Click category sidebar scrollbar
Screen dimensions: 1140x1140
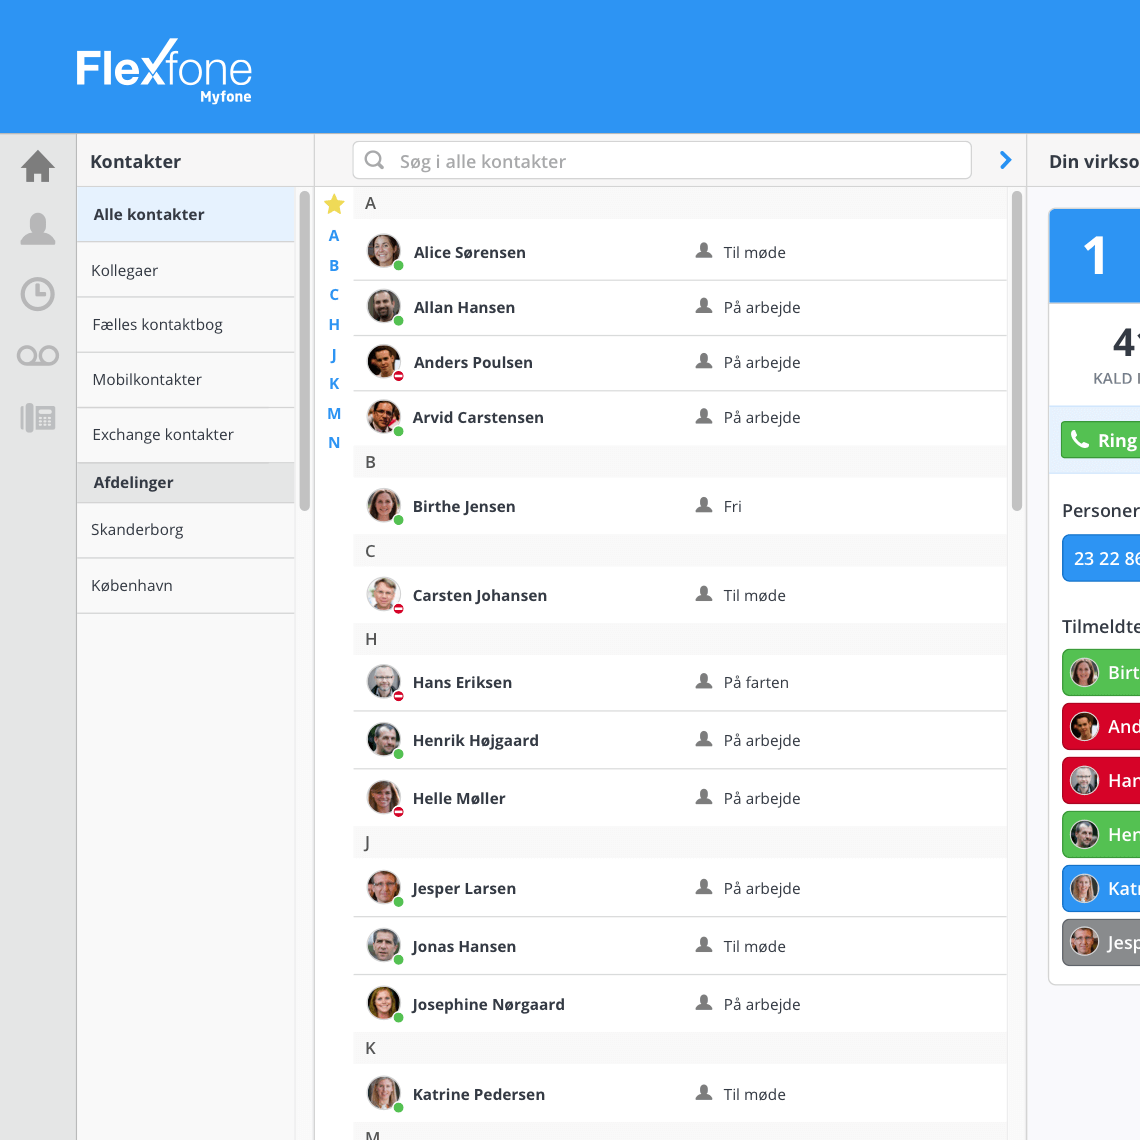click(x=304, y=350)
